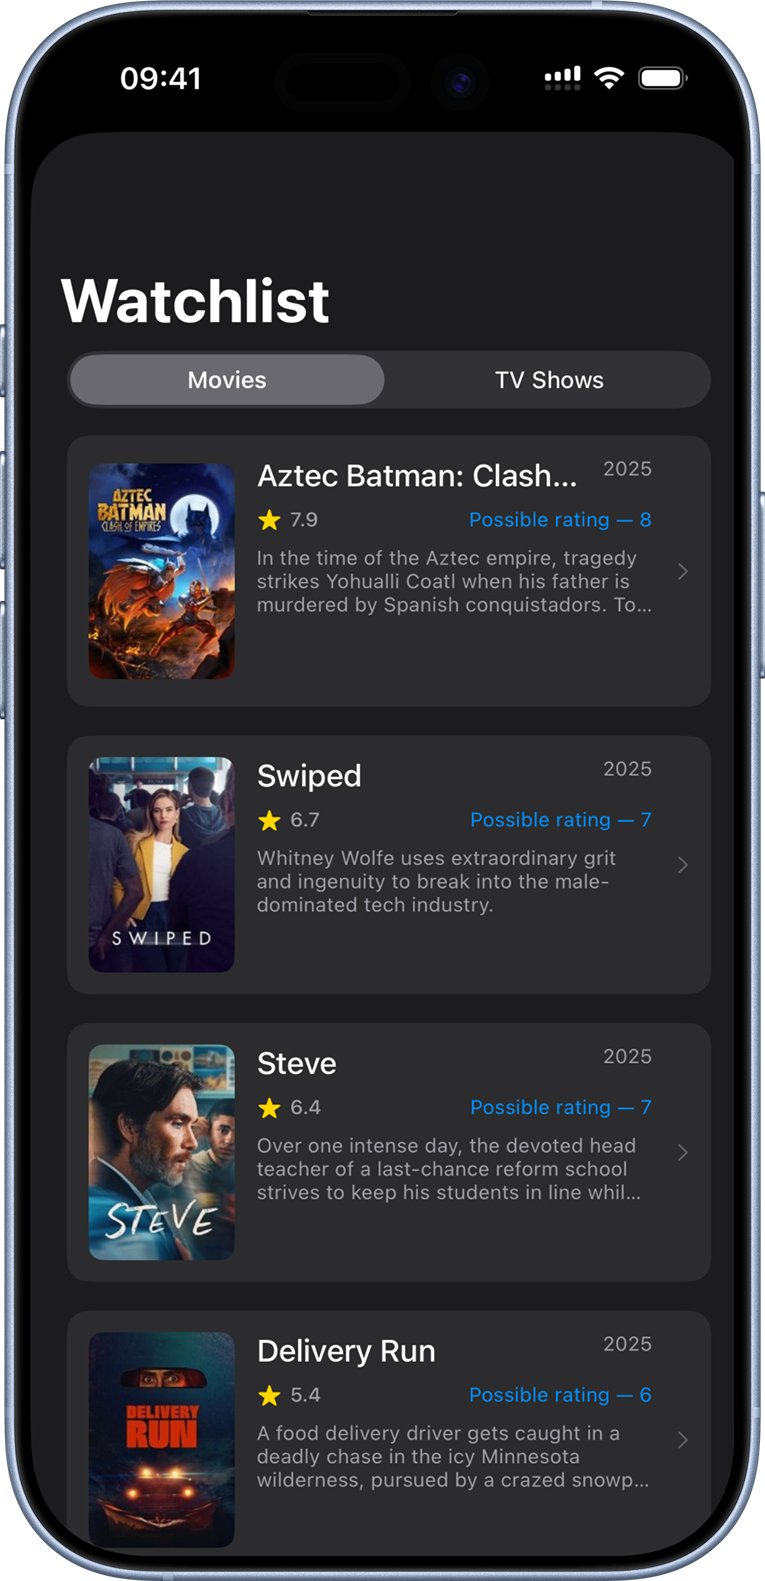The width and height of the screenshot is (765, 1581).
Task: Click the star icon beside Steve's 6.4 rating
Action: [x=269, y=1108]
